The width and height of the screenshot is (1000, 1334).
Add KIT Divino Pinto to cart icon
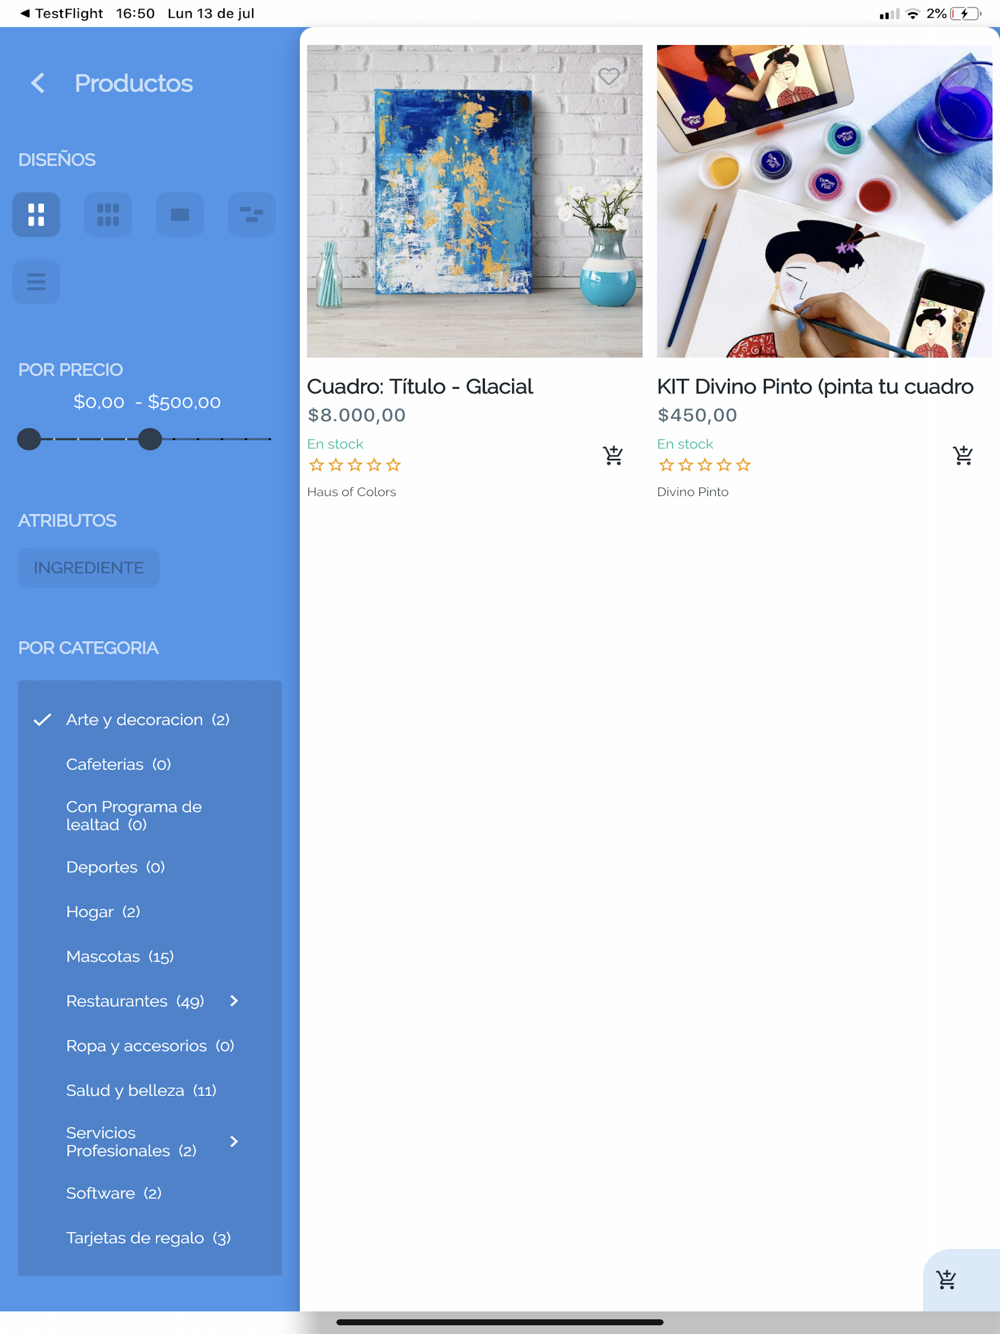tap(963, 456)
